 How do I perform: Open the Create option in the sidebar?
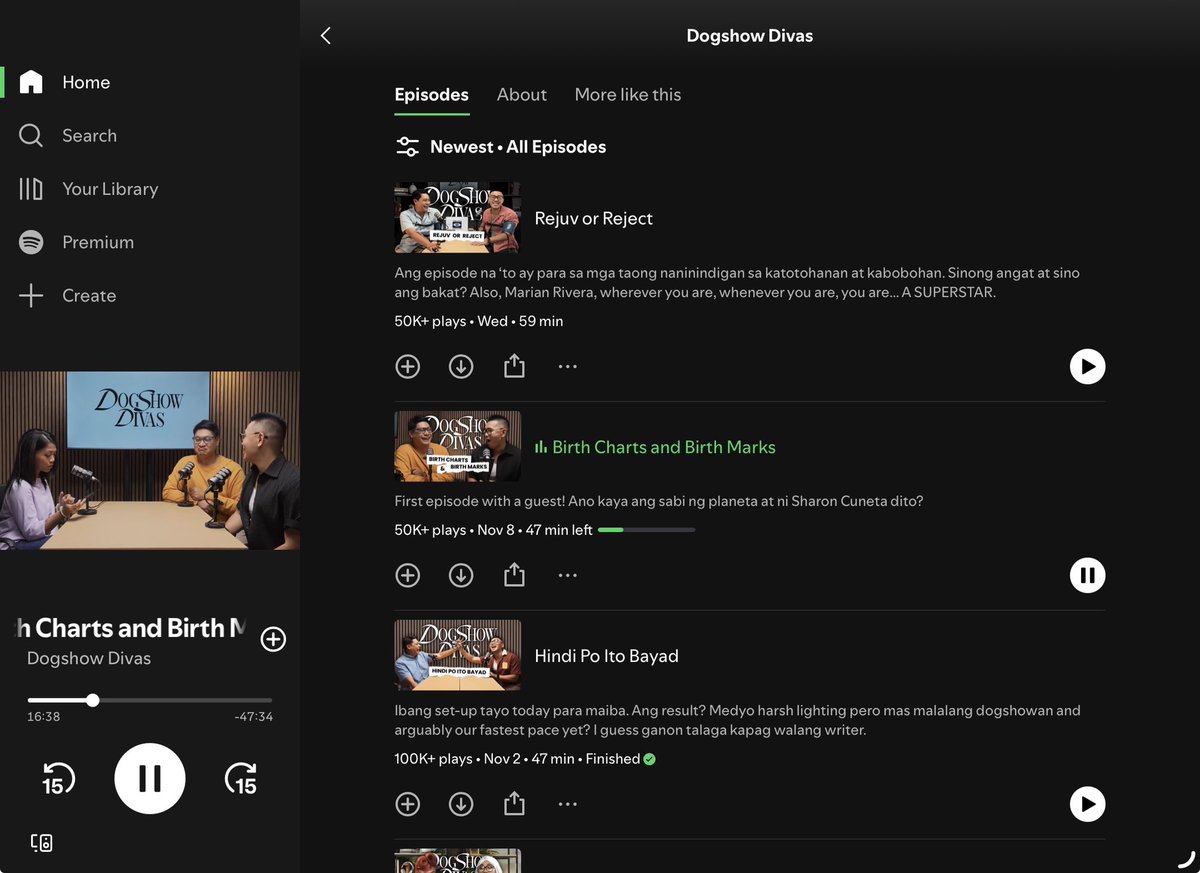pyautogui.click(x=68, y=295)
